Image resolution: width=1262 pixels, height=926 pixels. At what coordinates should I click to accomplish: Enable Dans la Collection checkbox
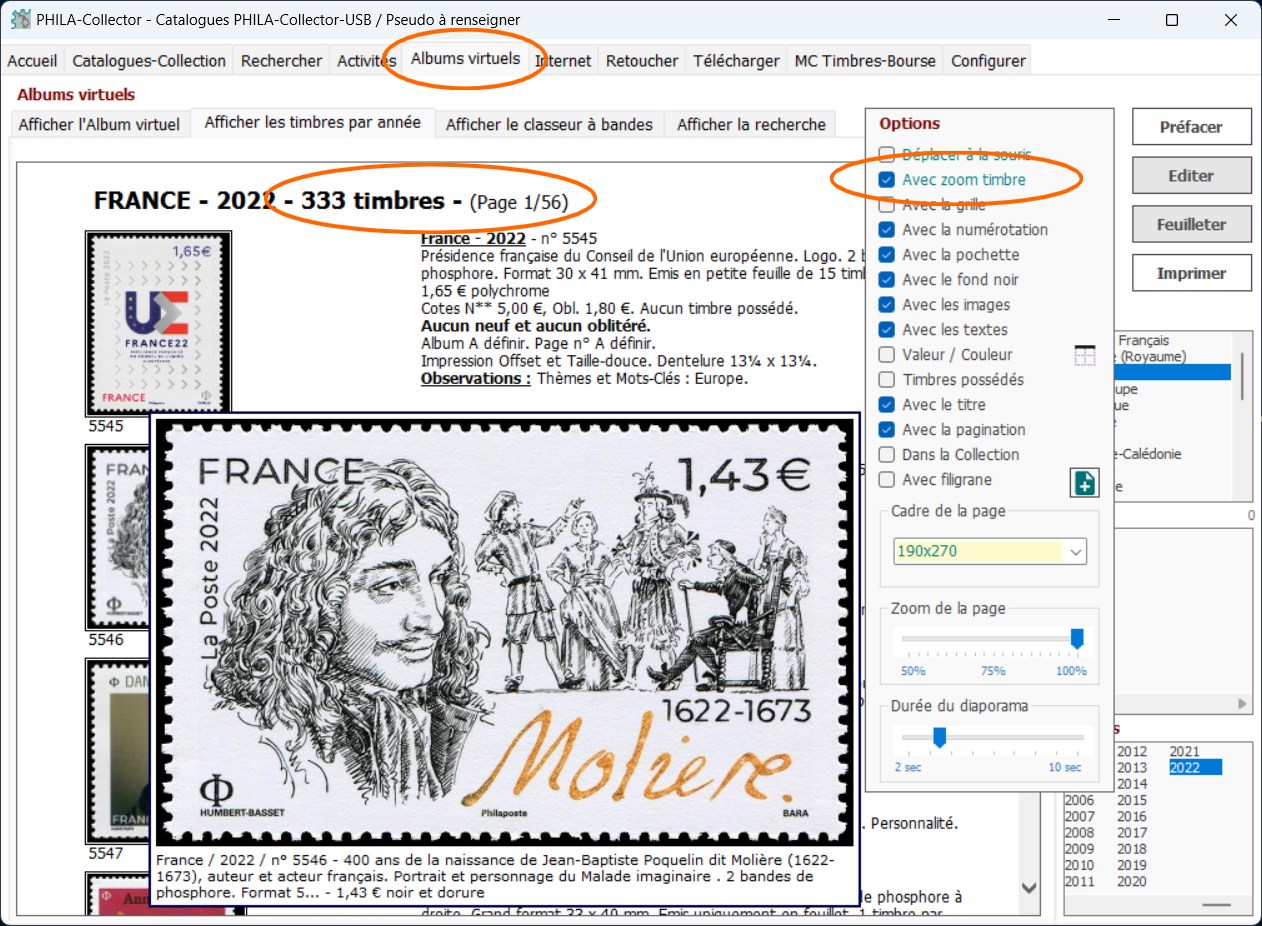[x=886, y=455]
